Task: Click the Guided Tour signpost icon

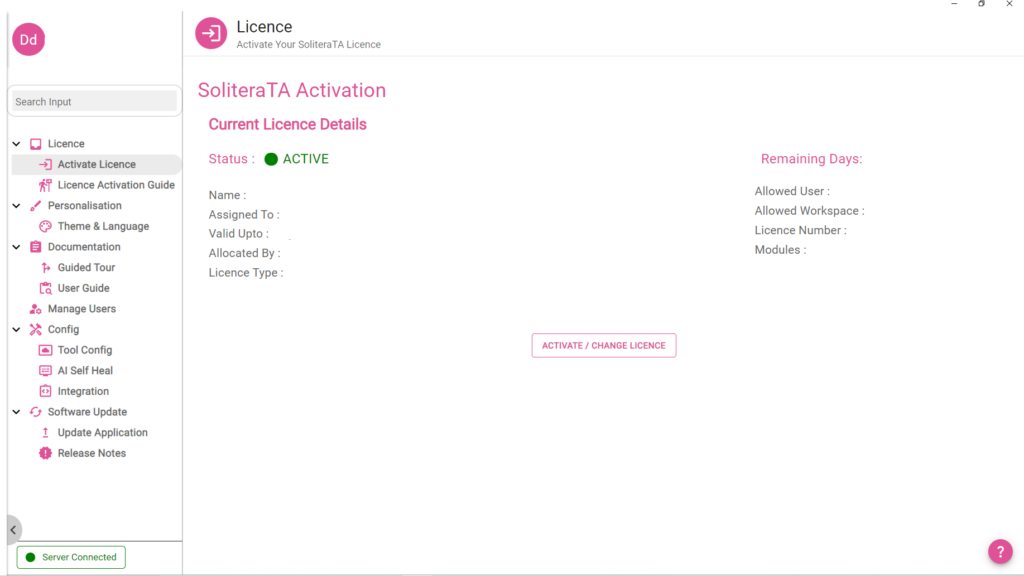Action: pos(45,268)
